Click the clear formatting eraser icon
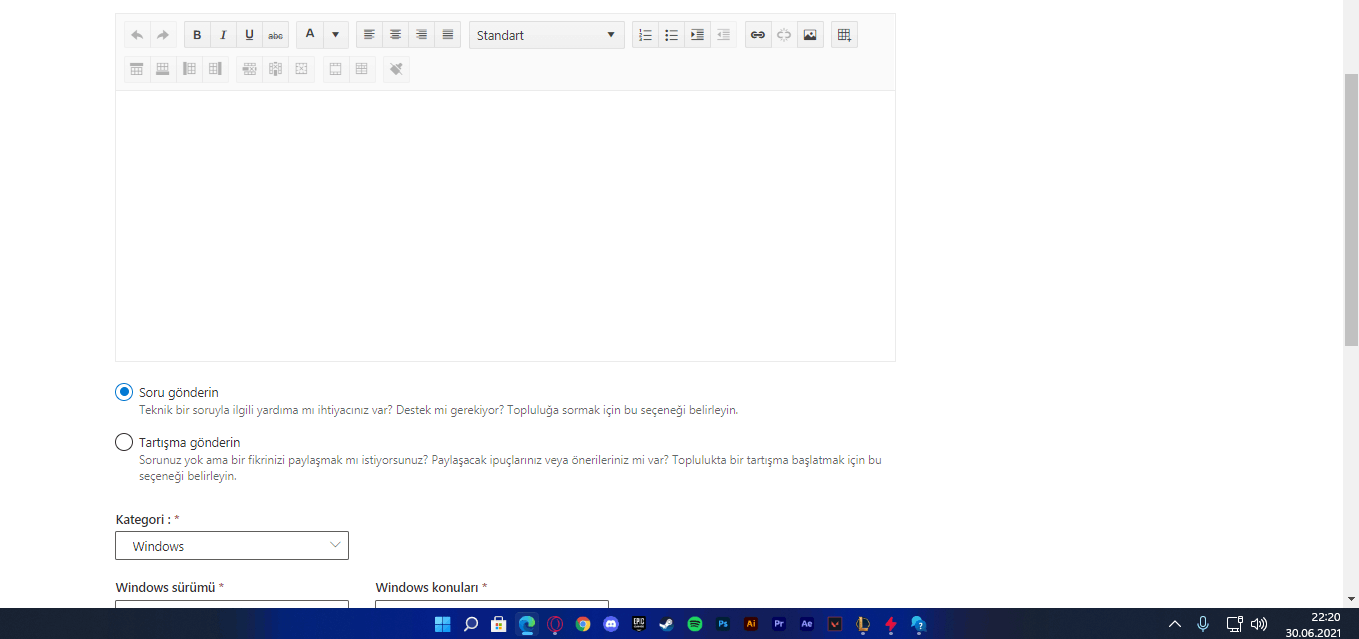1359x639 pixels. coord(396,69)
